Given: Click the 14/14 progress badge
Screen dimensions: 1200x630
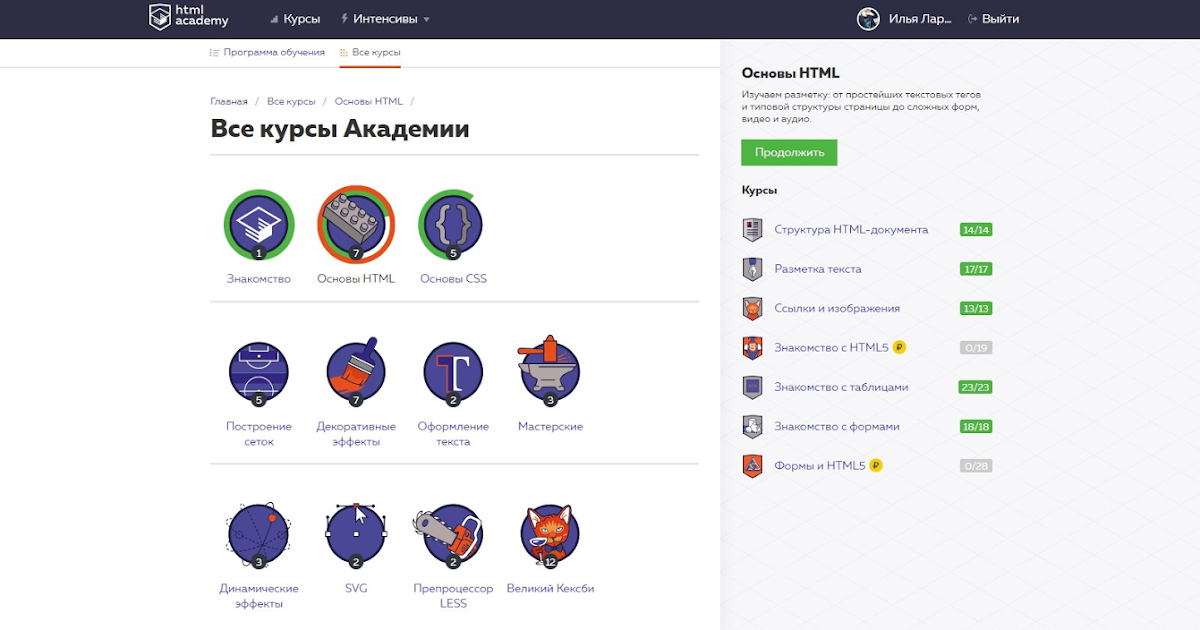Looking at the screenshot, I should coord(975,230).
